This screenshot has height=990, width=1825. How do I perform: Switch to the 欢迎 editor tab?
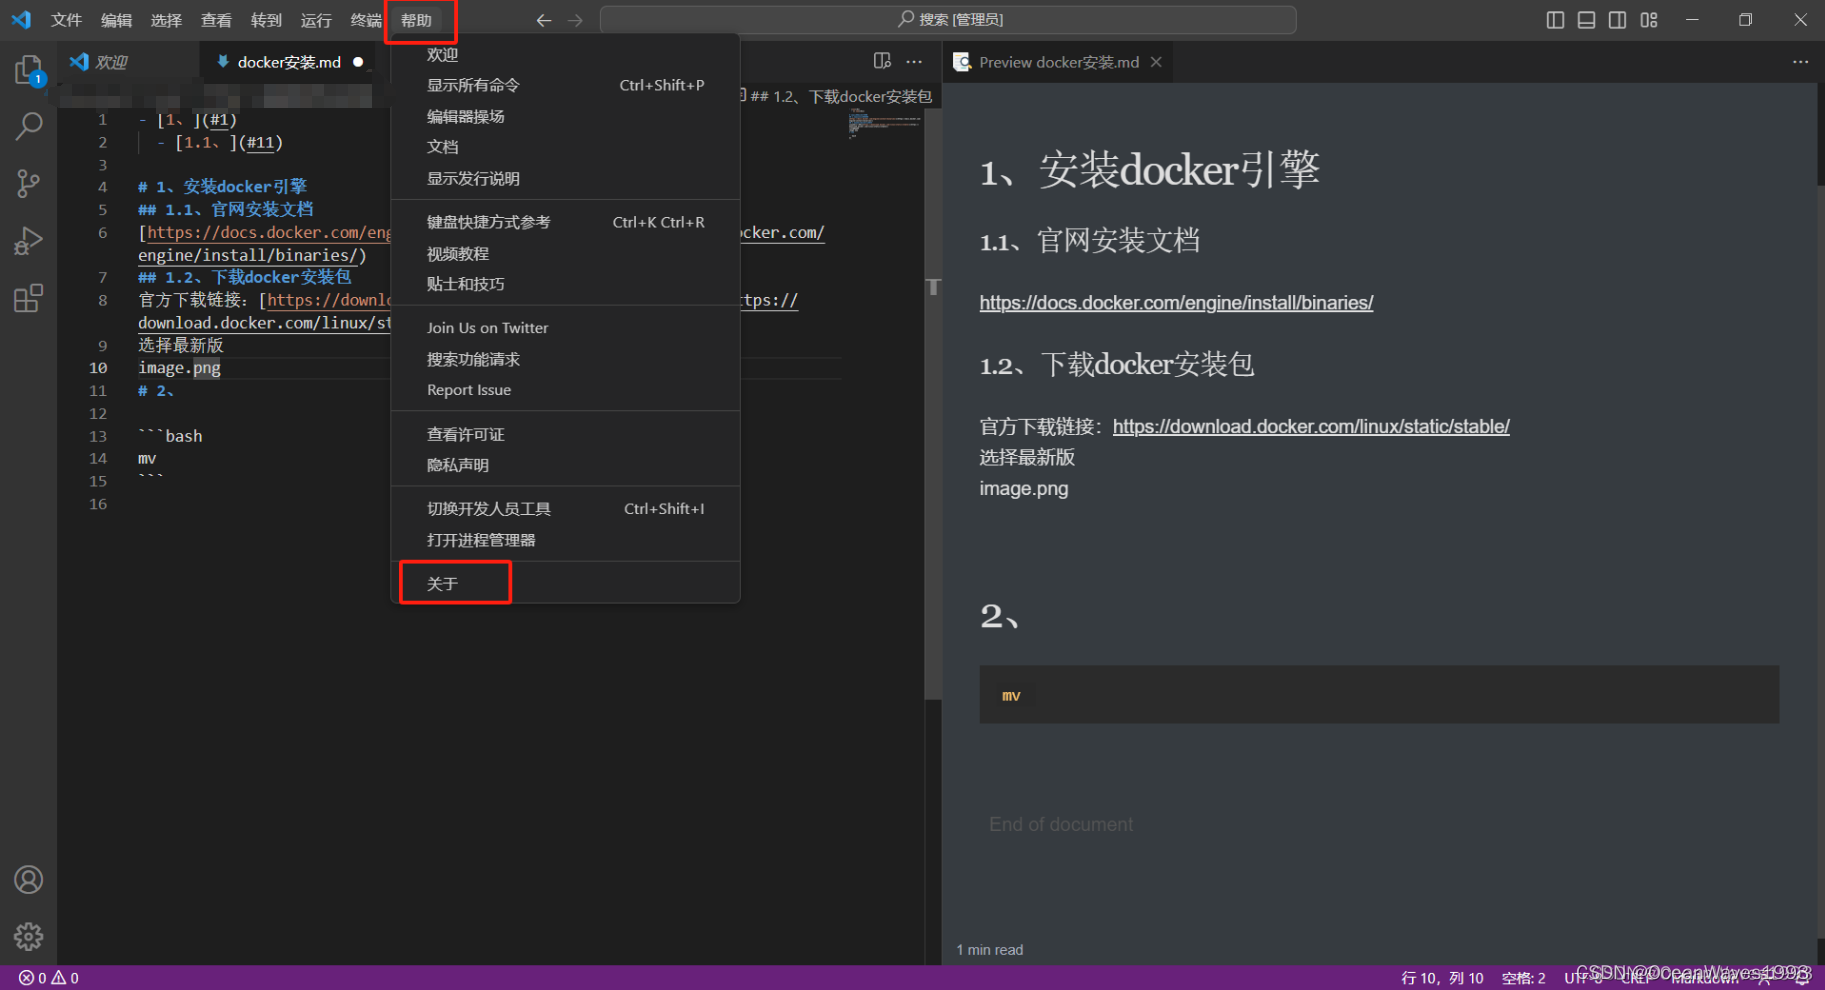click(128, 62)
